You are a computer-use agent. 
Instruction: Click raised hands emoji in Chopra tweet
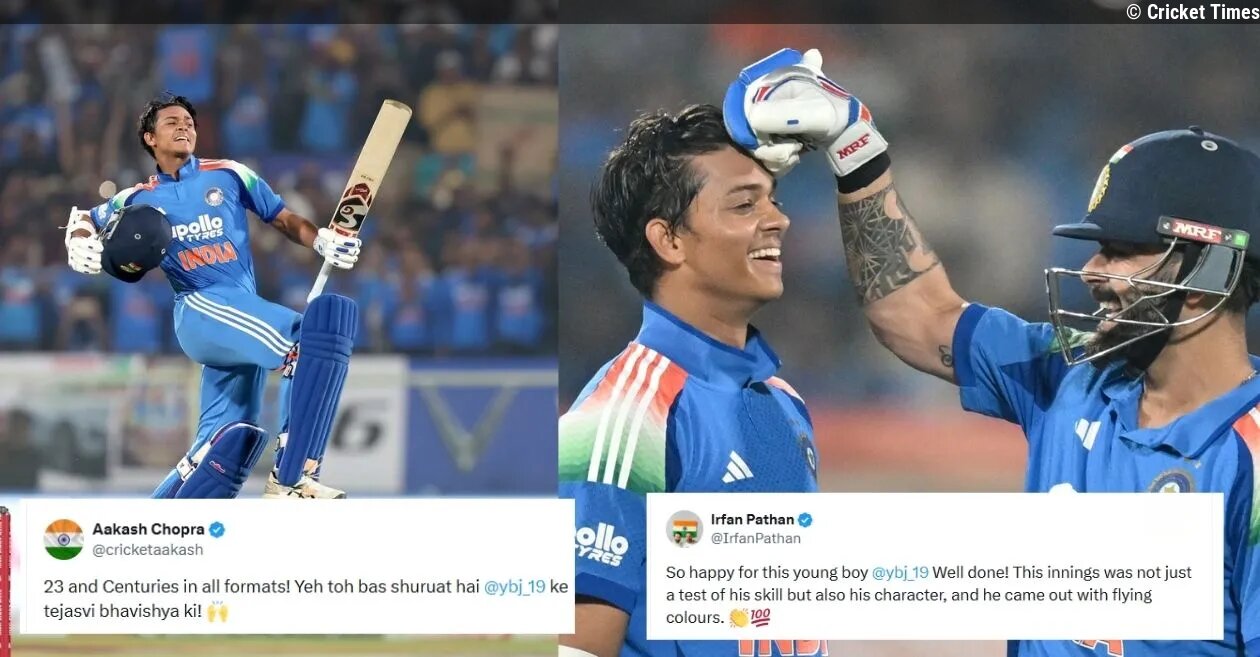[217, 611]
